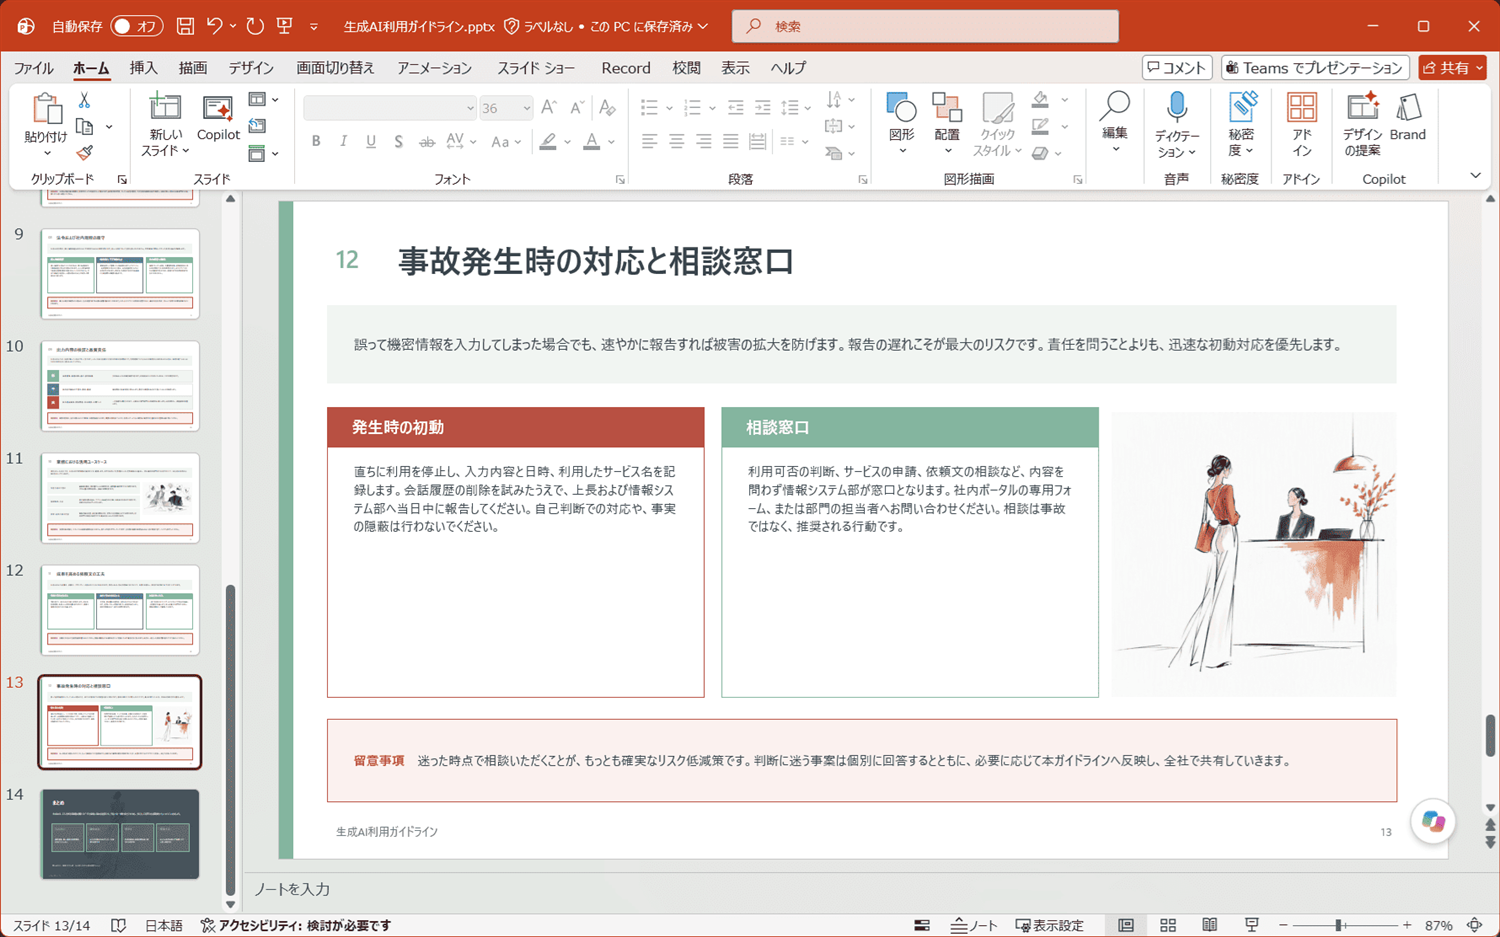Switch to the Design (デザイン) tab
Viewport: 1500px width, 937px height.
pos(251,68)
